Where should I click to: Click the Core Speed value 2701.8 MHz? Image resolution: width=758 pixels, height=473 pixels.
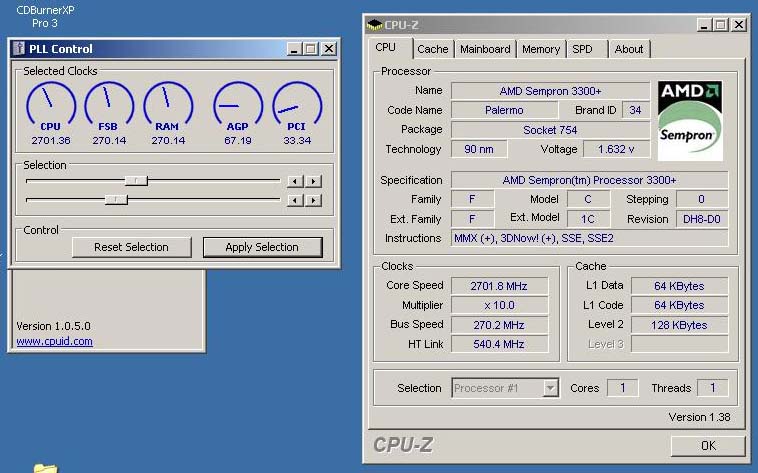(499, 286)
